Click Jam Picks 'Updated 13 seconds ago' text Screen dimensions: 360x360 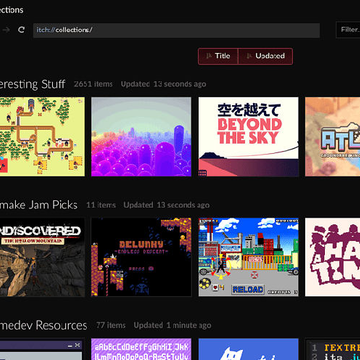(166, 205)
